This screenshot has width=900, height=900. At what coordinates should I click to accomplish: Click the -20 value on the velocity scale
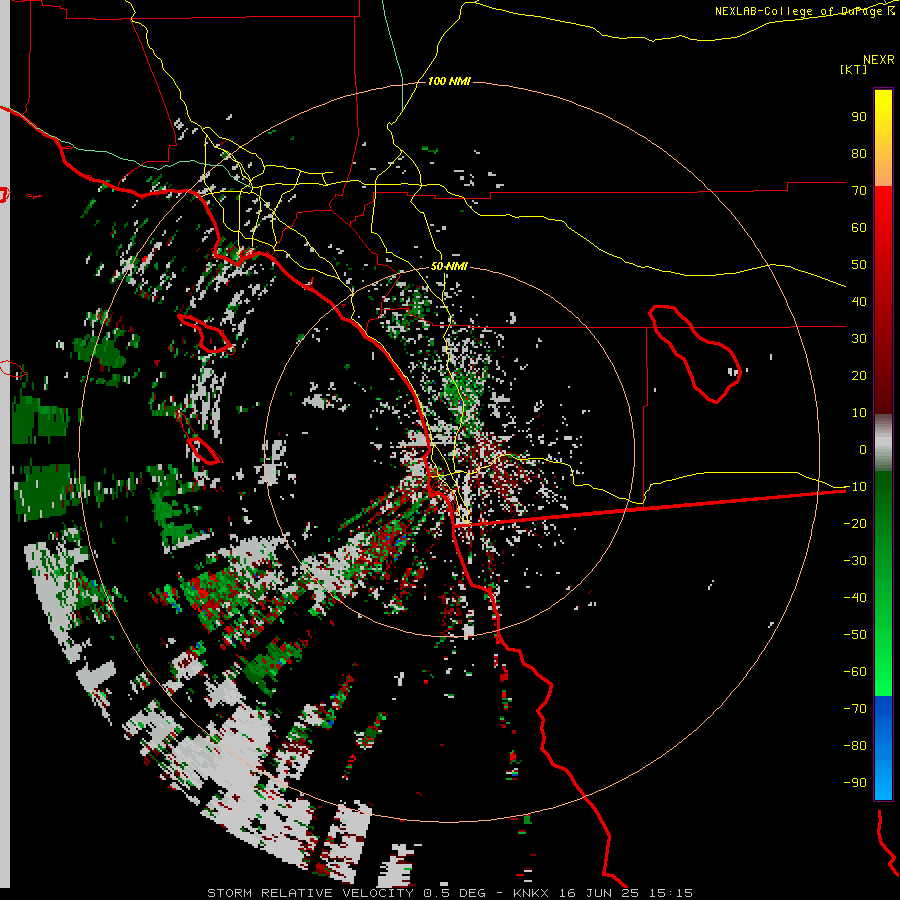[x=855, y=523]
